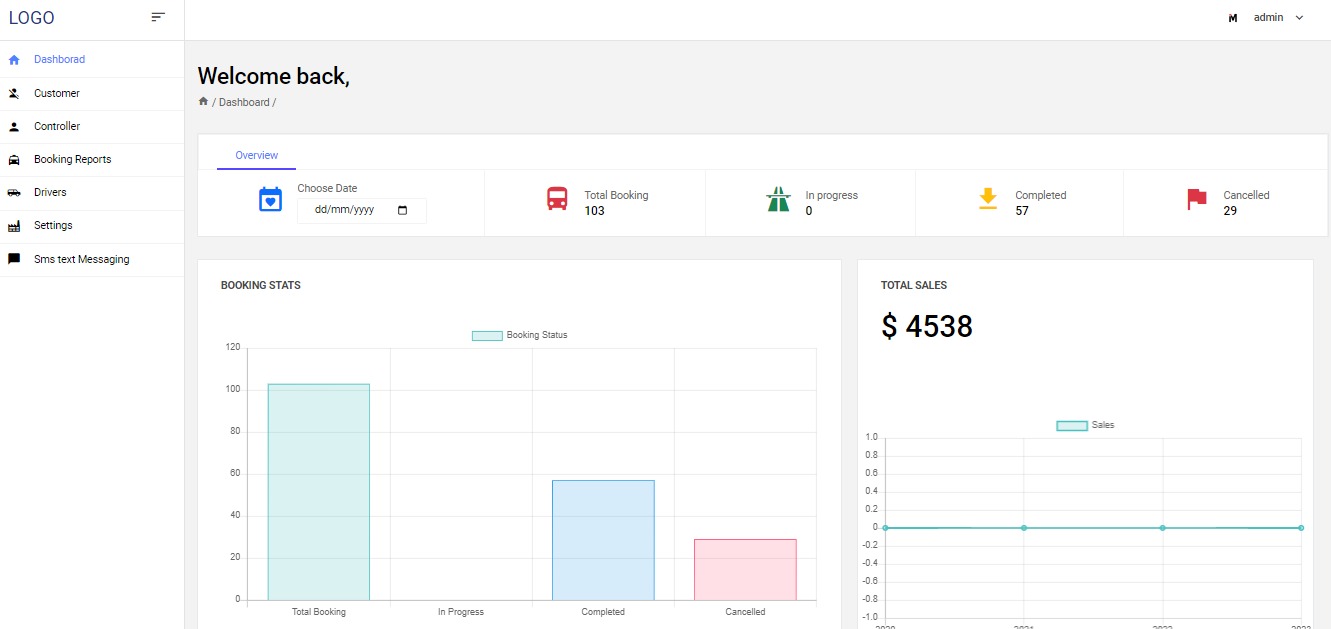Click the Welcome back heading

(x=274, y=75)
